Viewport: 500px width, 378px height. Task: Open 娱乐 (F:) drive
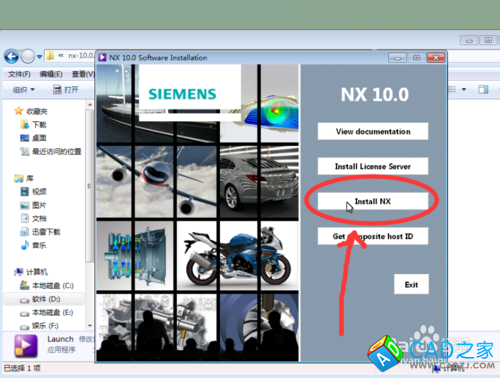pyautogui.click(x=39, y=326)
